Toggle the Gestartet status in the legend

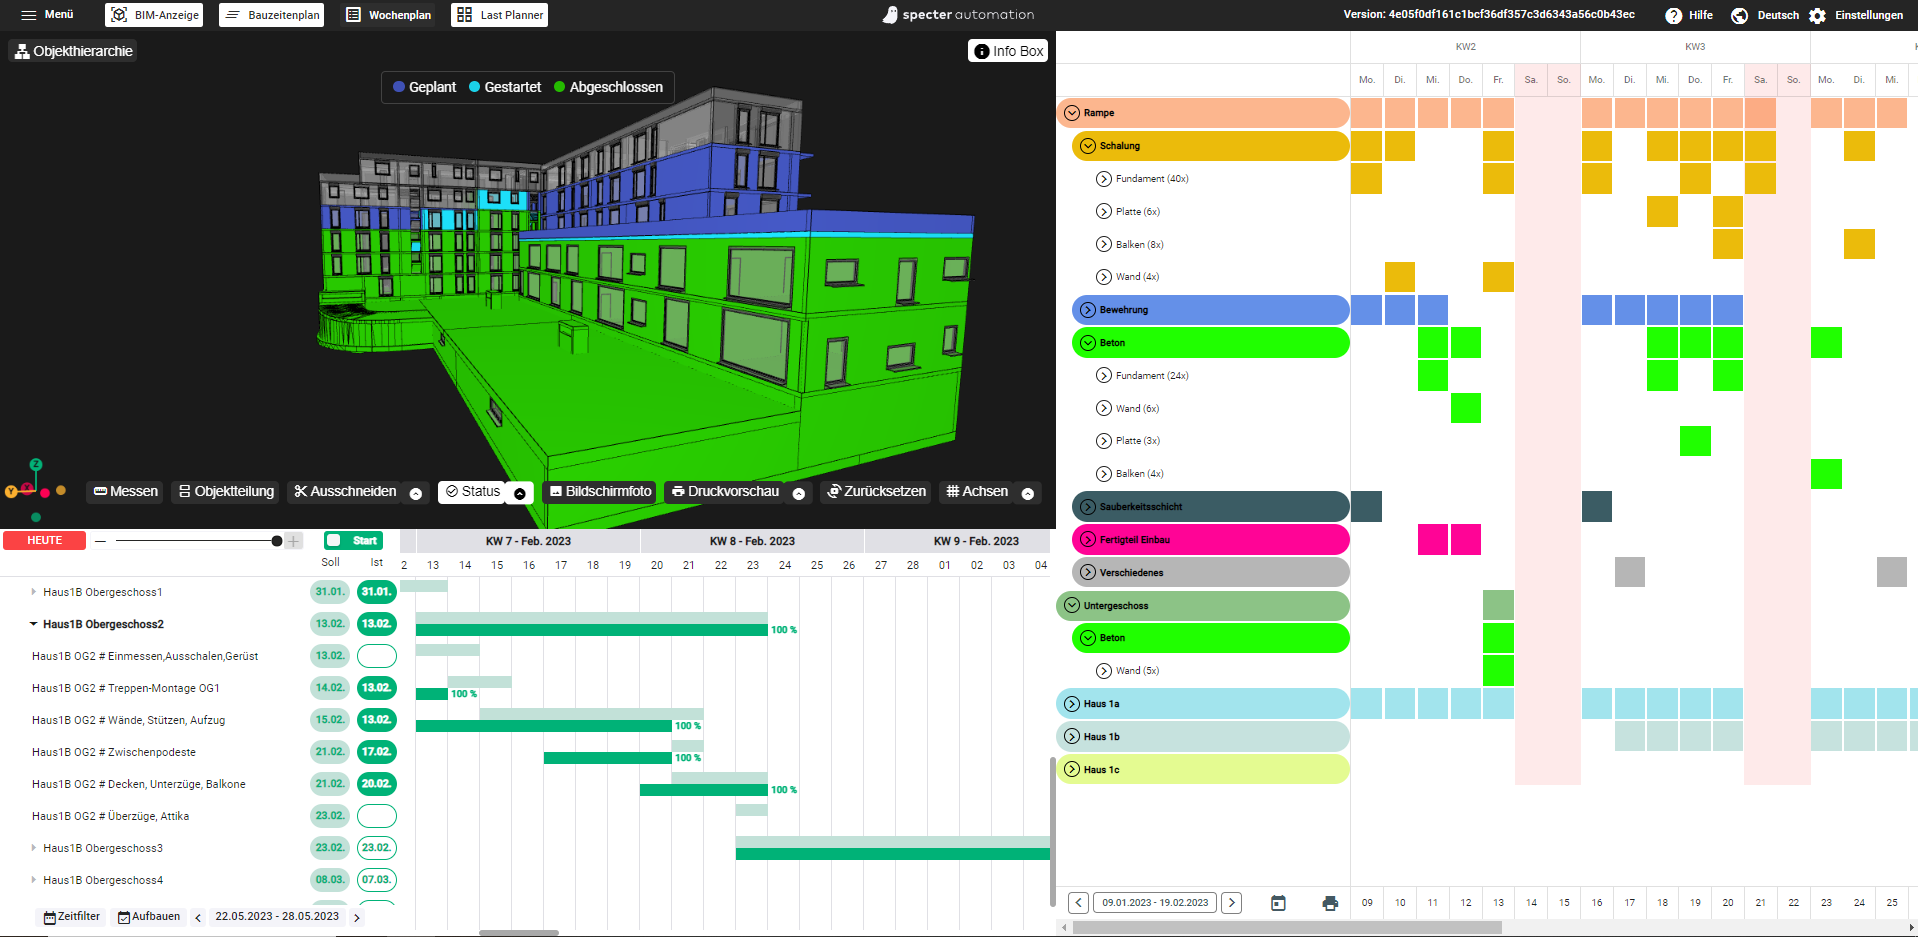click(505, 87)
